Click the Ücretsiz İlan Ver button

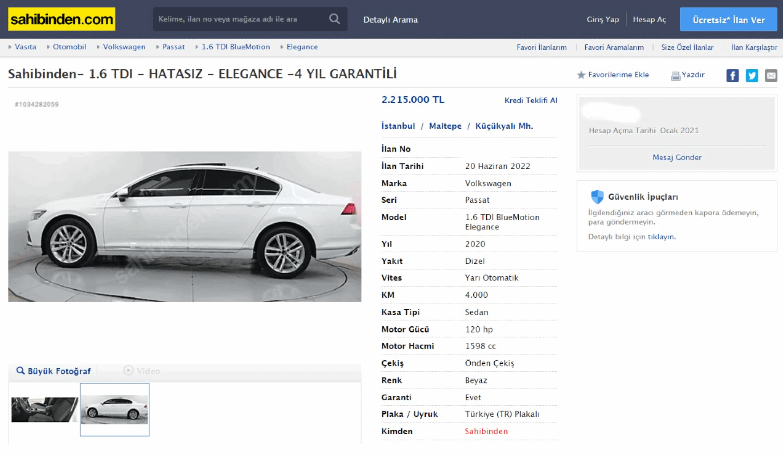[x=729, y=19]
